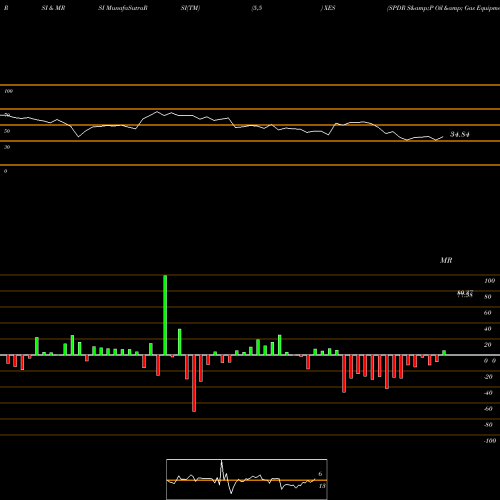Click the SI(TM) header text
This screenshot has width=500, height=500.
click(x=190, y=8)
